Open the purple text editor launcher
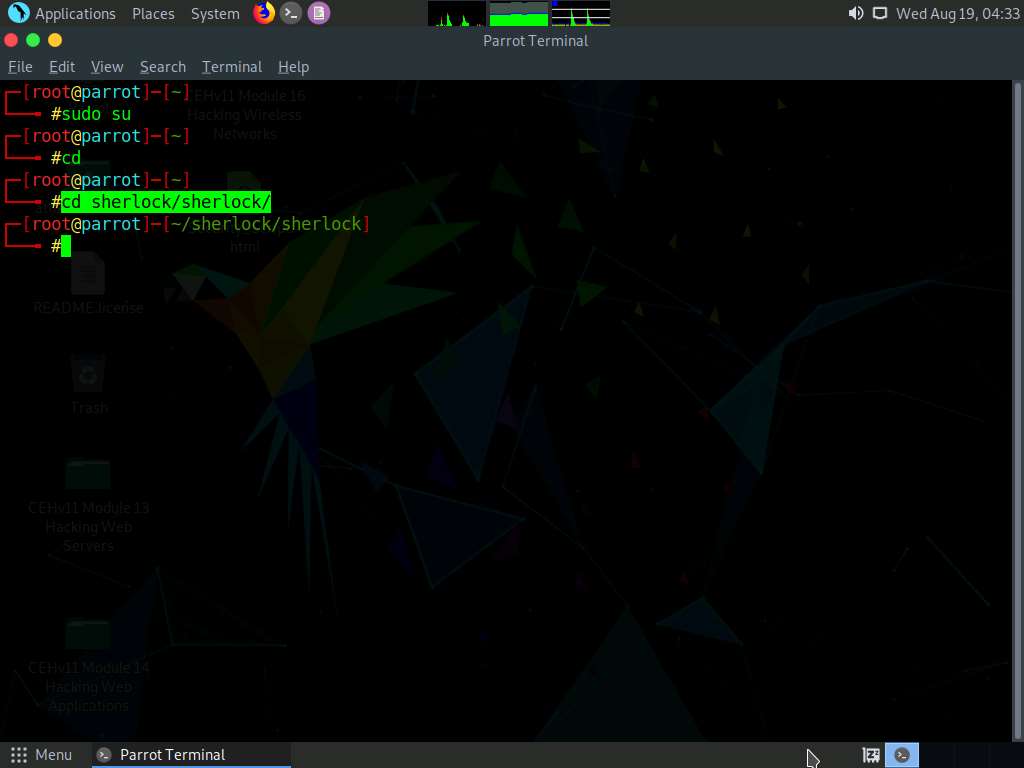The image size is (1024, 768). pos(319,13)
